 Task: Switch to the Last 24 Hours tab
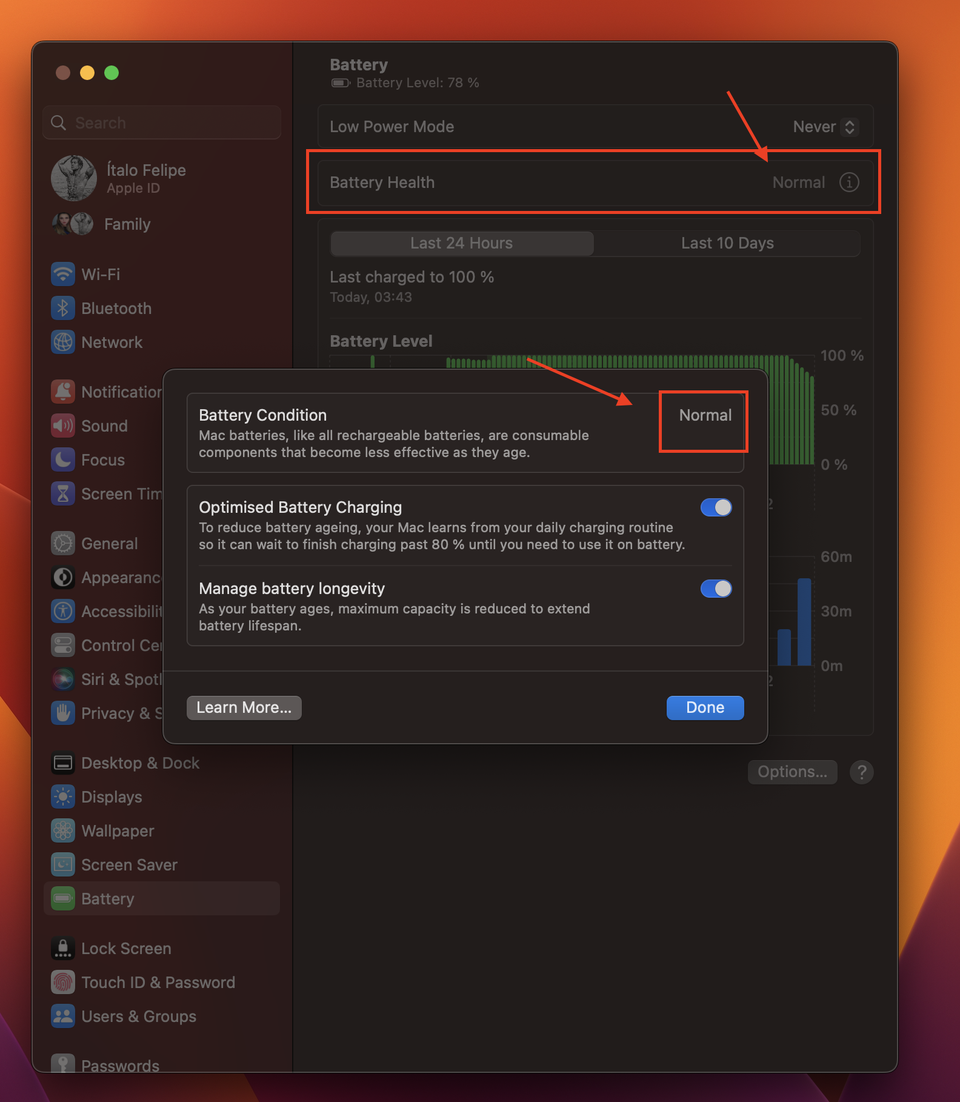tap(462, 243)
